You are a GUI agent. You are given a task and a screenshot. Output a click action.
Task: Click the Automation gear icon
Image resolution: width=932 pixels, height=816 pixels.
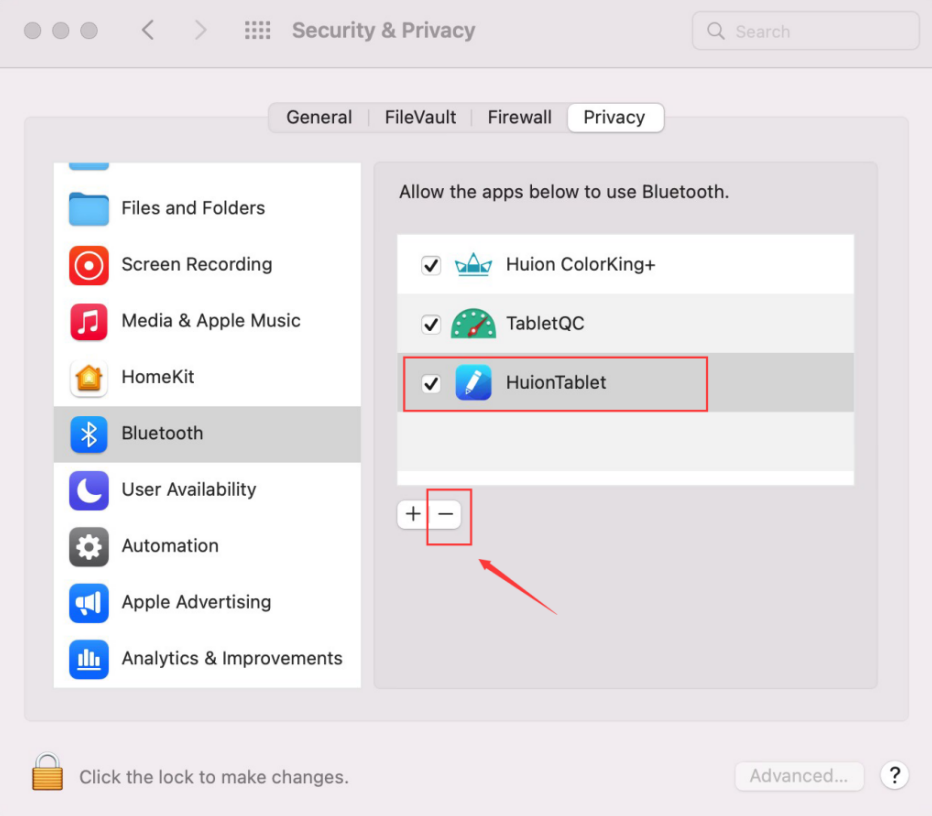tap(89, 547)
